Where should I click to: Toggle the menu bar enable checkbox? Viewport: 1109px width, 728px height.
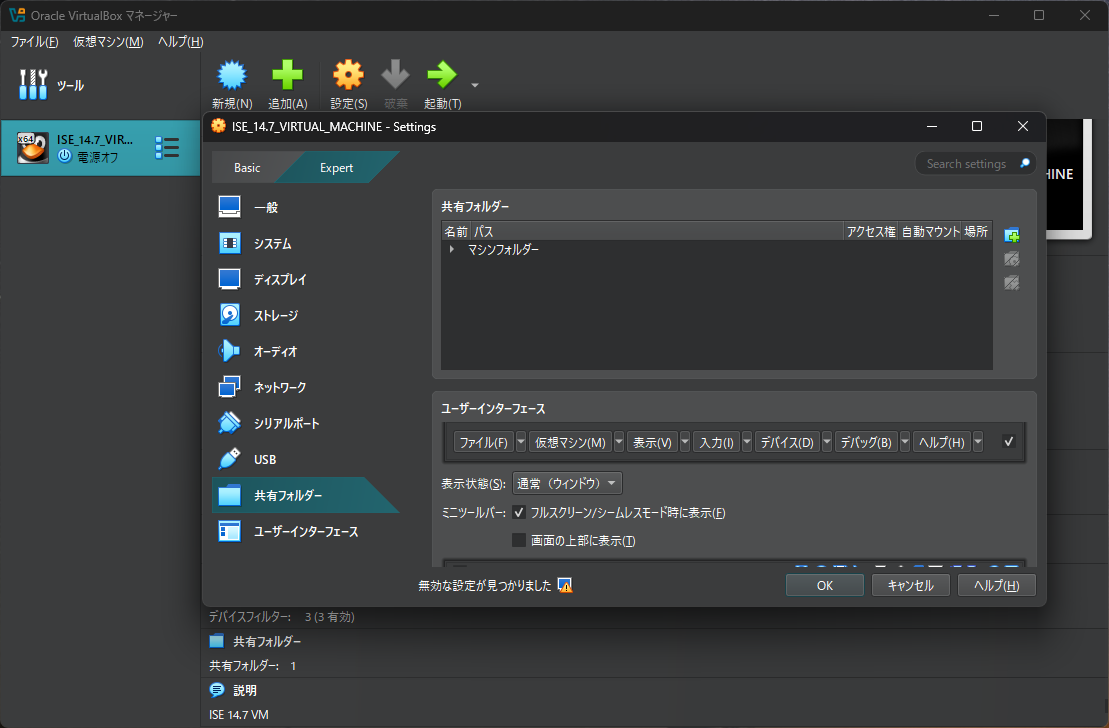(1009, 441)
